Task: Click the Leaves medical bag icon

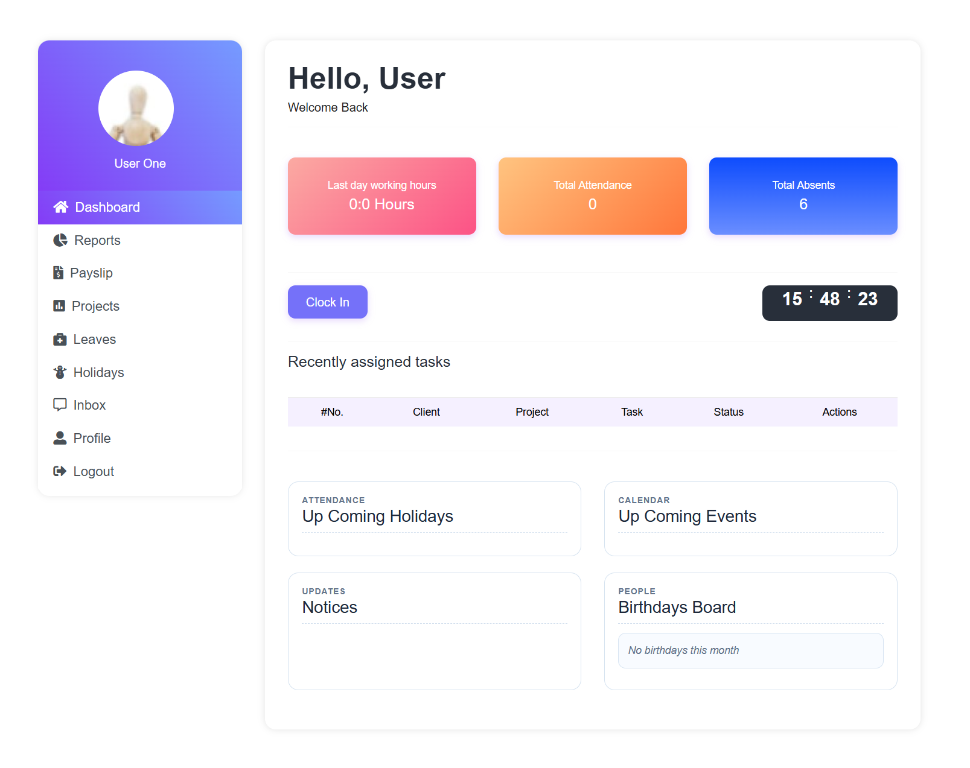Action: tap(60, 339)
